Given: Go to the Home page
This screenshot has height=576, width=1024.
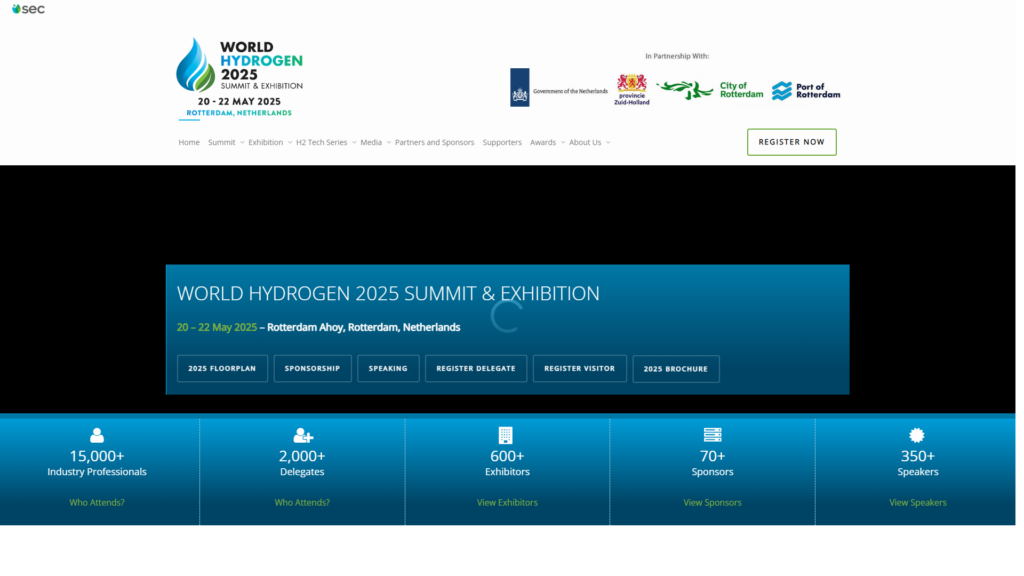Looking at the screenshot, I should point(189,142).
